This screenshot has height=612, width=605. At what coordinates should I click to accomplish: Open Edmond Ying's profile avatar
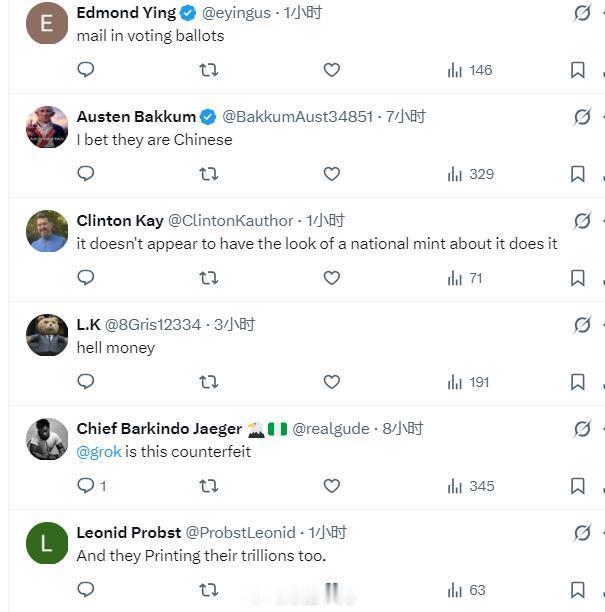pyautogui.click(x=47, y=24)
